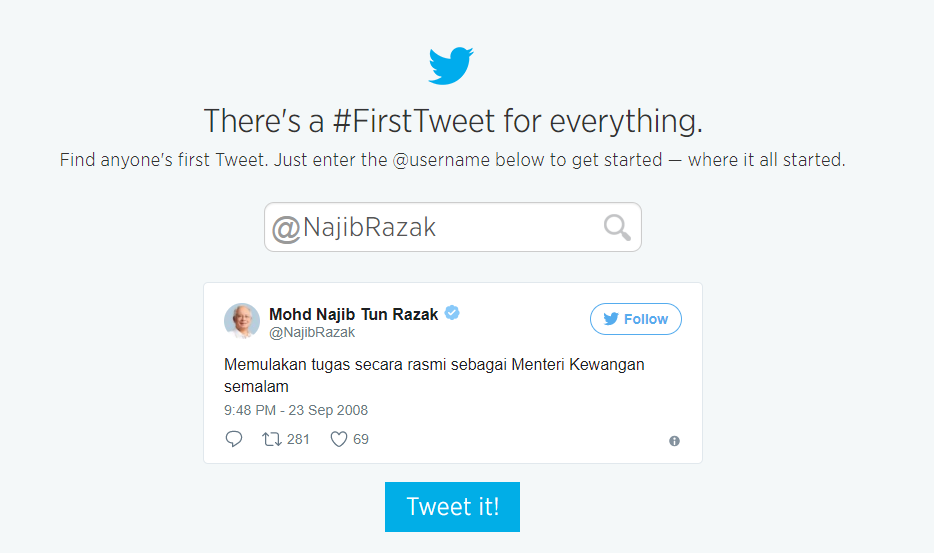Screen dimensions: 934x553
Task: Click the @ symbol in the search box
Action: point(286,229)
